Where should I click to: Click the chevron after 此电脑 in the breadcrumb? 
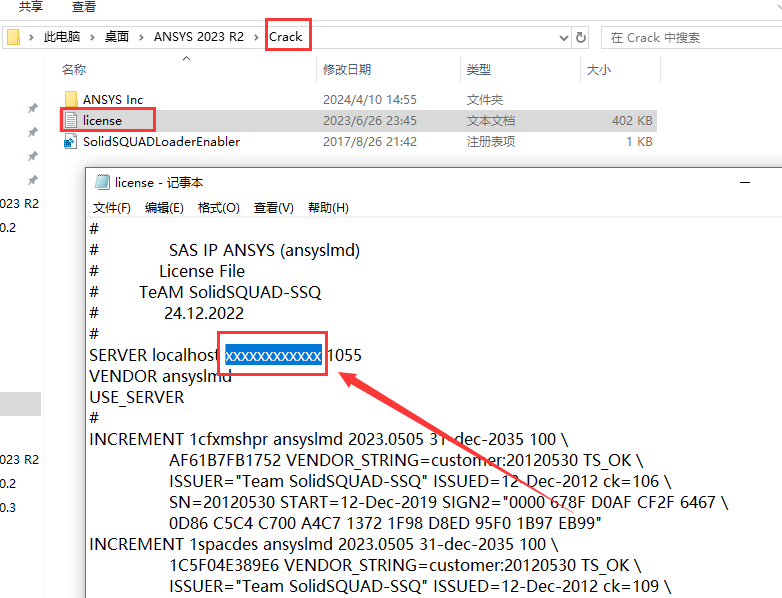click(x=92, y=37)
